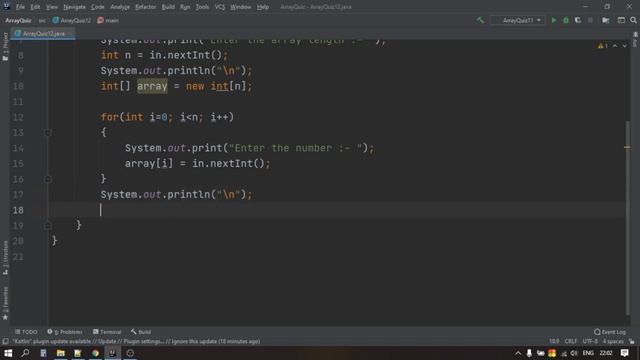Image resolution: width=640 pixels, height=360 pixels.
Task: Click the Build Project hammer icon
Action: point(480,20)
